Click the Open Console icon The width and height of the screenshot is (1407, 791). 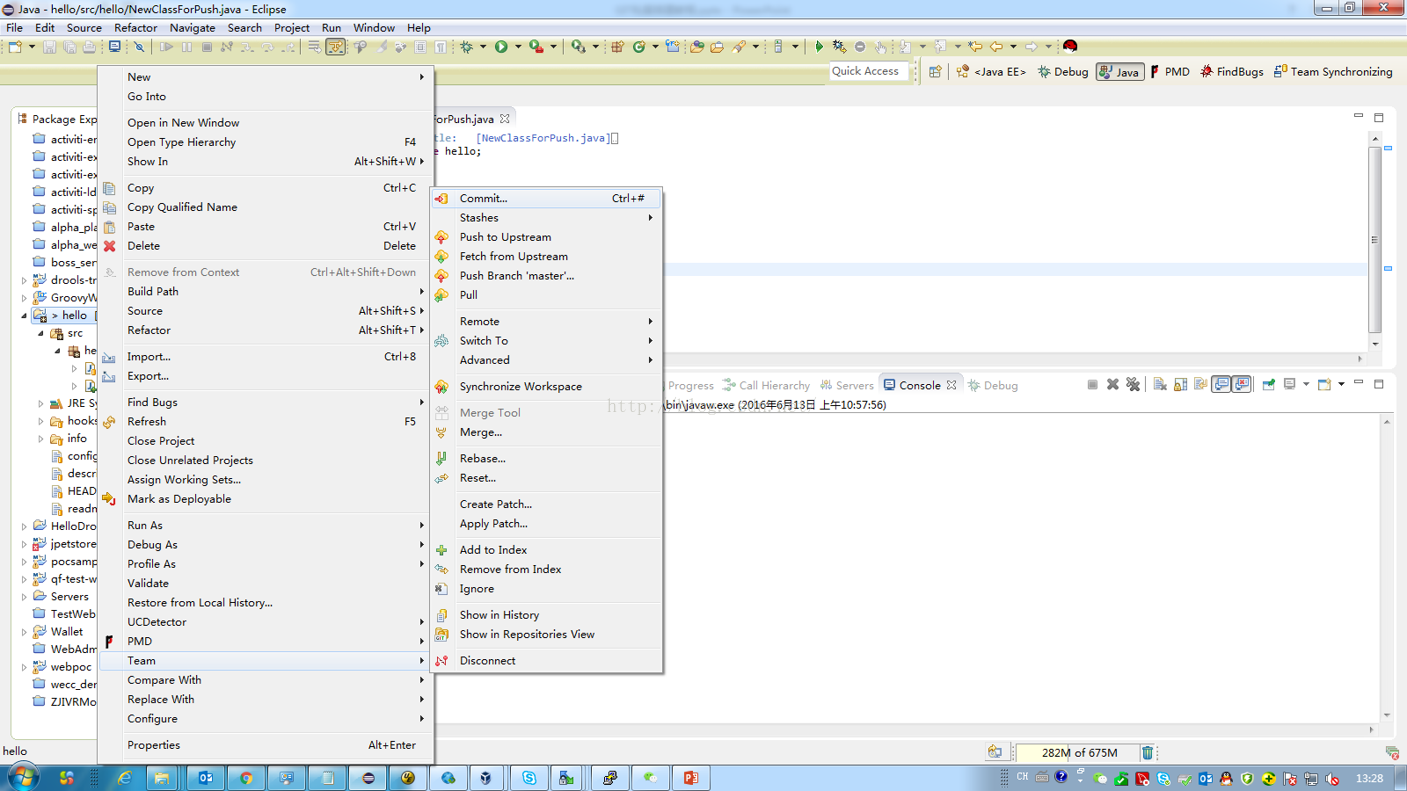[x=1324, y=385]
